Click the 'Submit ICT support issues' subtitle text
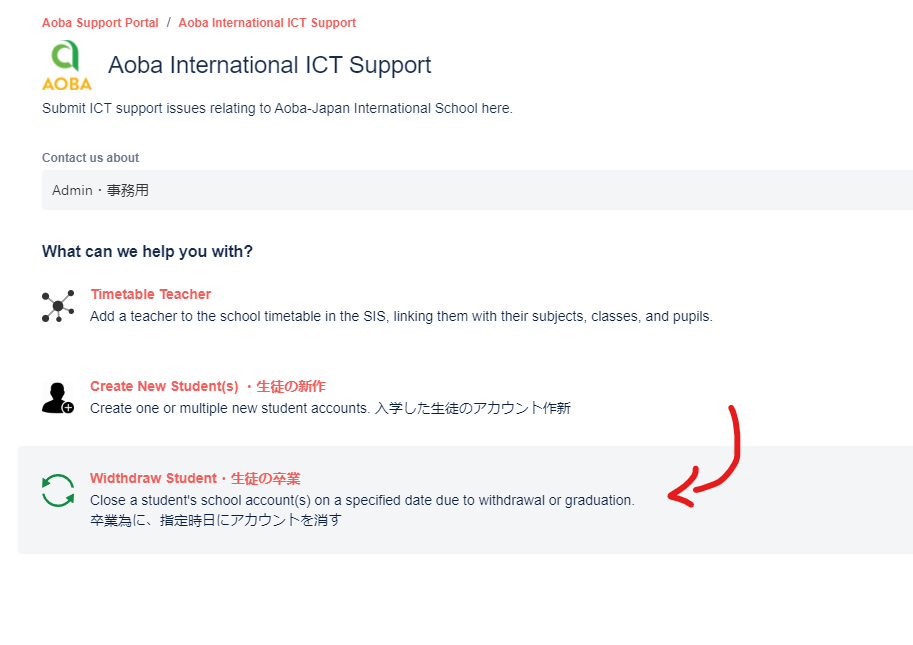The height and width of the screenshot is (645, 913). pyautogui.click(x=277, y=108)
